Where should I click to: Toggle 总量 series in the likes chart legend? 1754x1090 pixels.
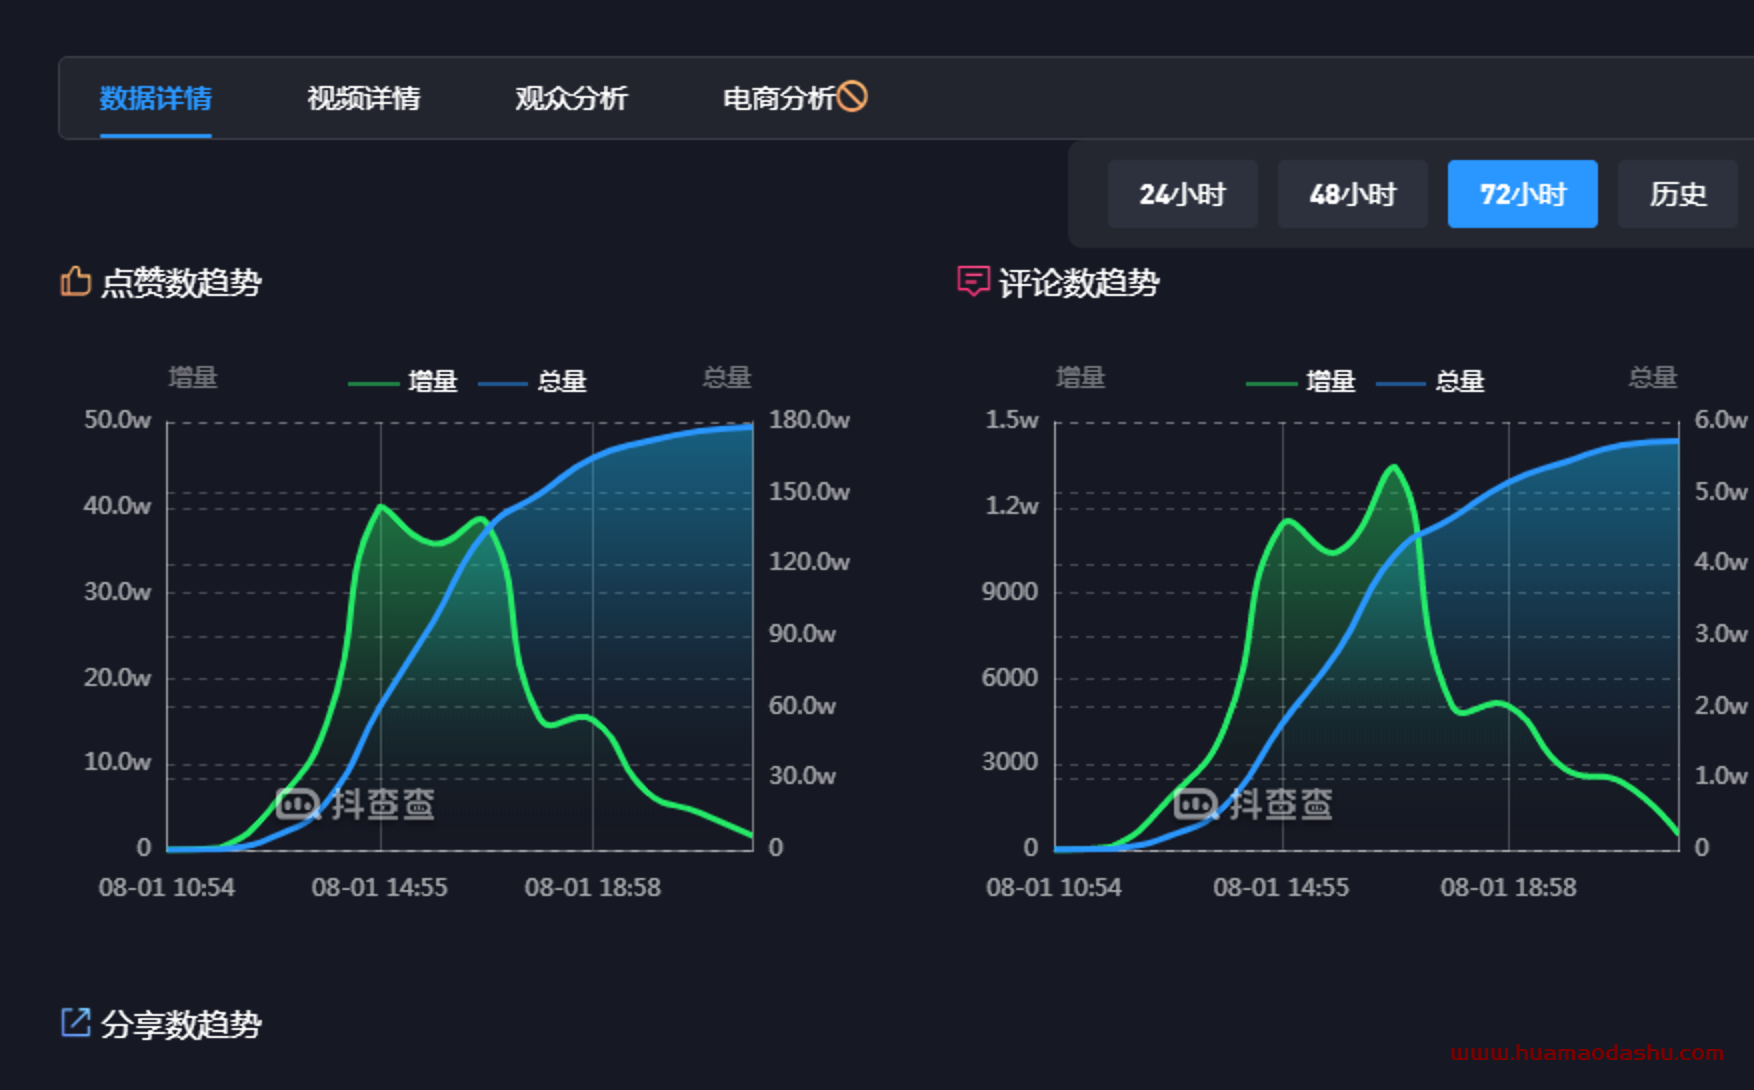532,381
